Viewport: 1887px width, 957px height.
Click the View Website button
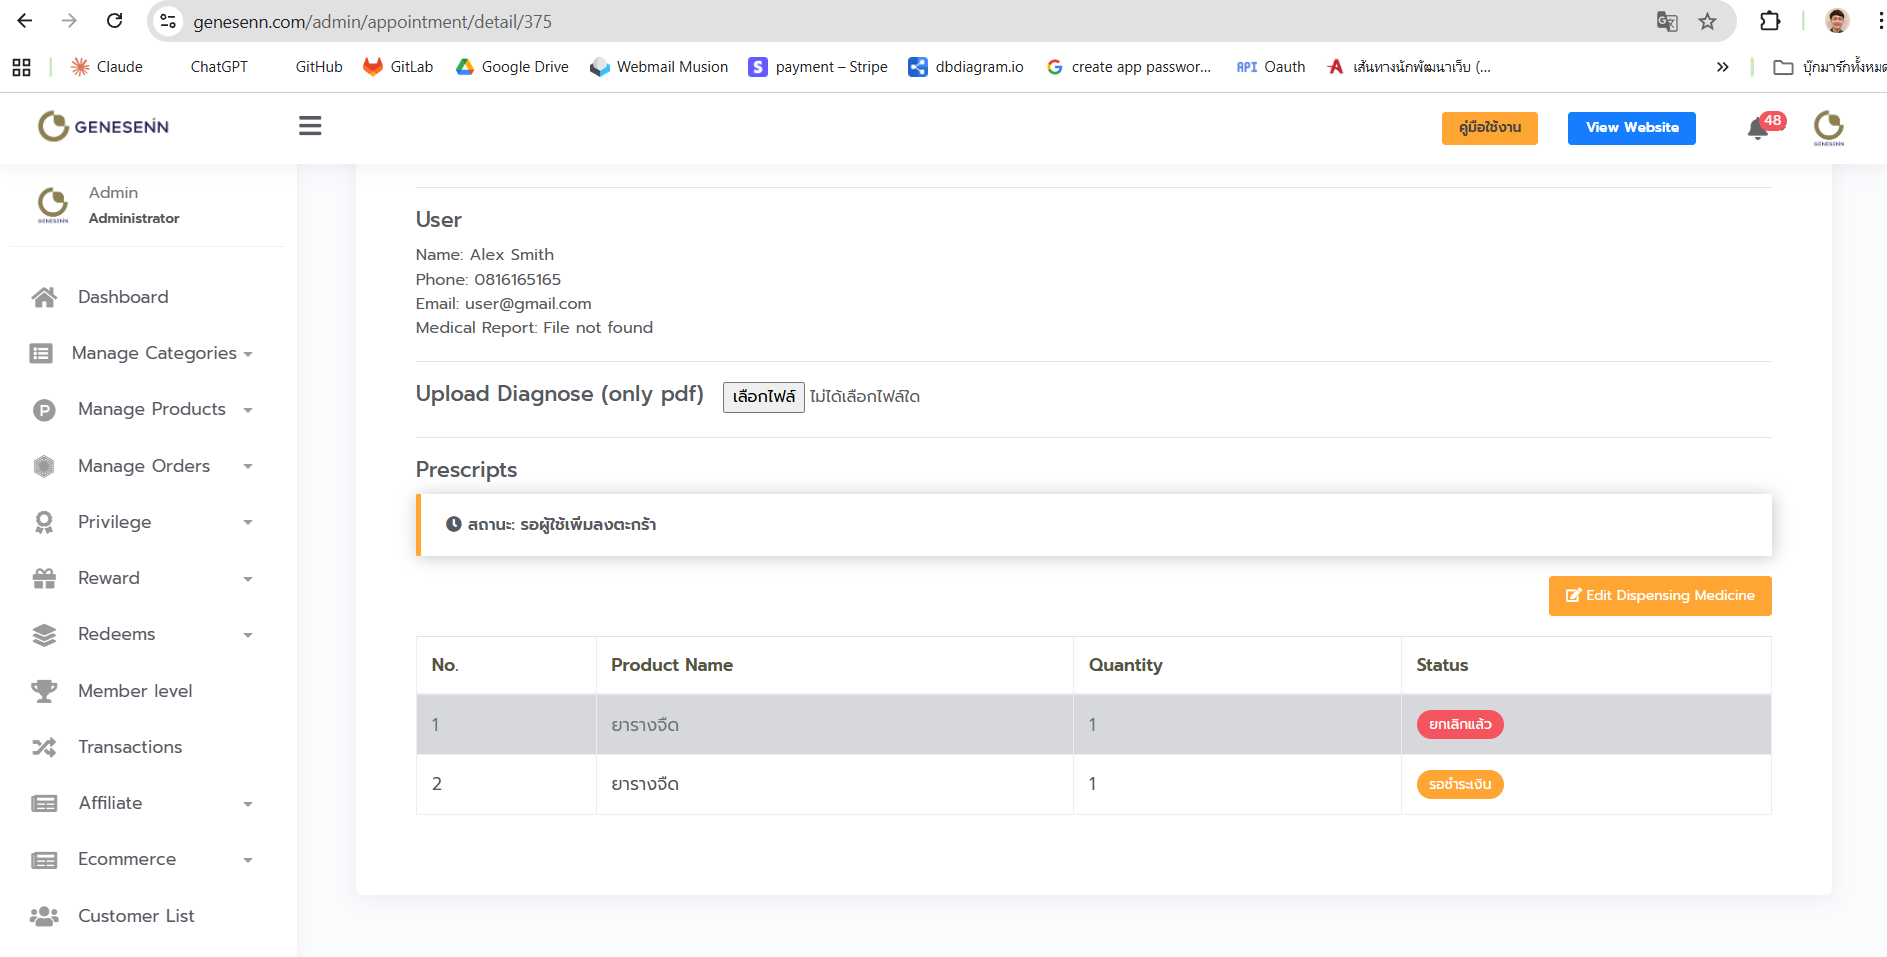click(x=1631, y=128)
